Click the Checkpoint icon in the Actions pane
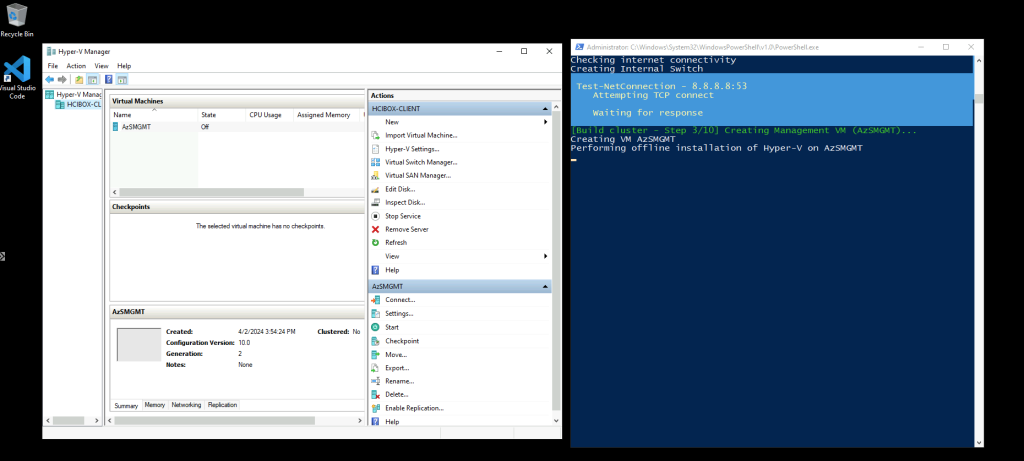Image resolution: width=1024 pixels, height=461 pixels. point(376,341)
